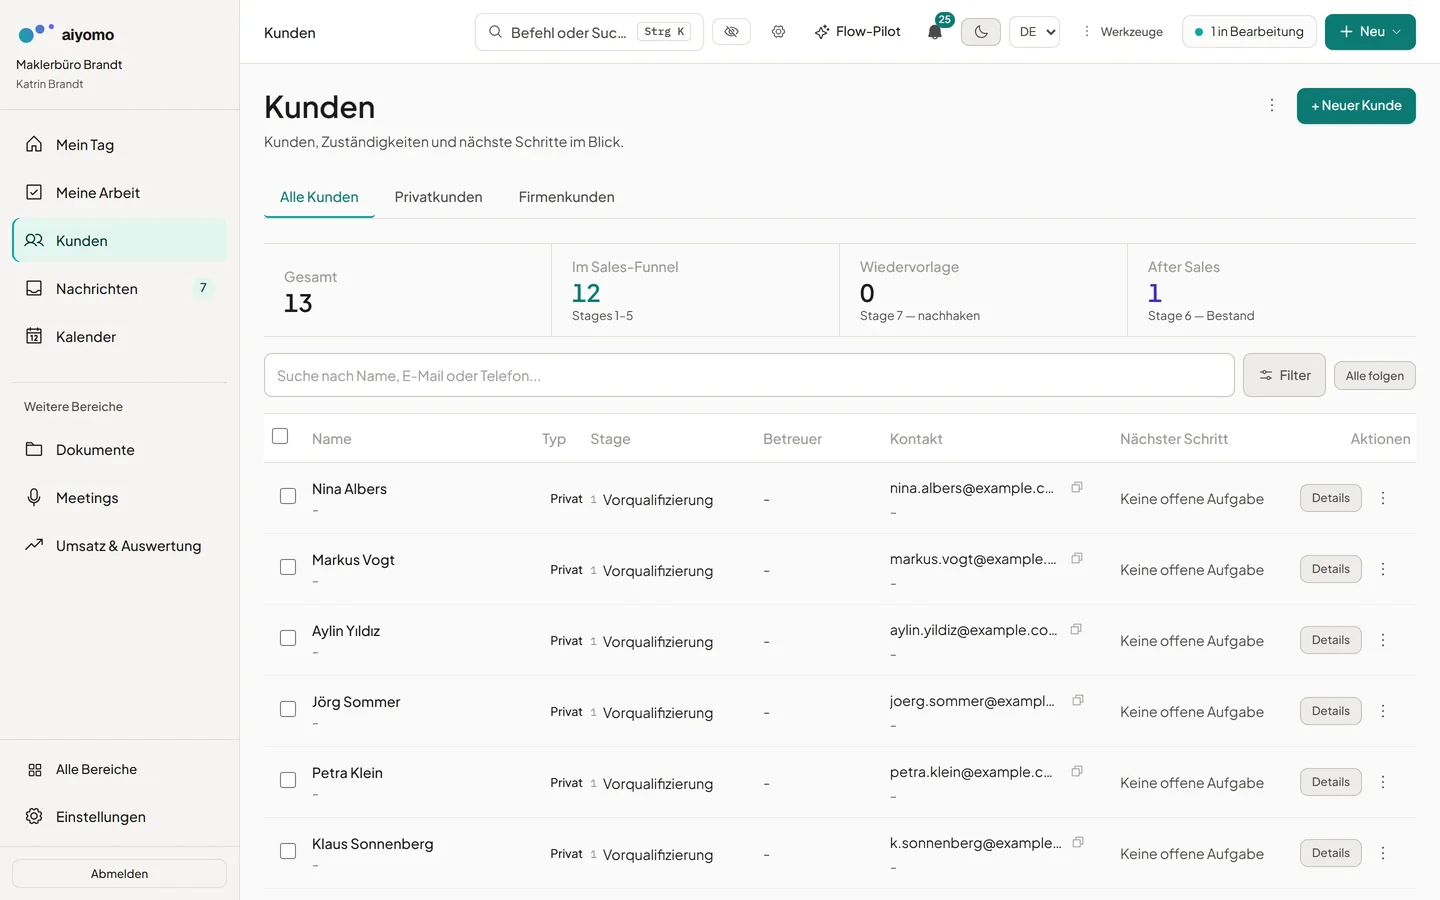Click the Nachrichten inbox icon

34,288
